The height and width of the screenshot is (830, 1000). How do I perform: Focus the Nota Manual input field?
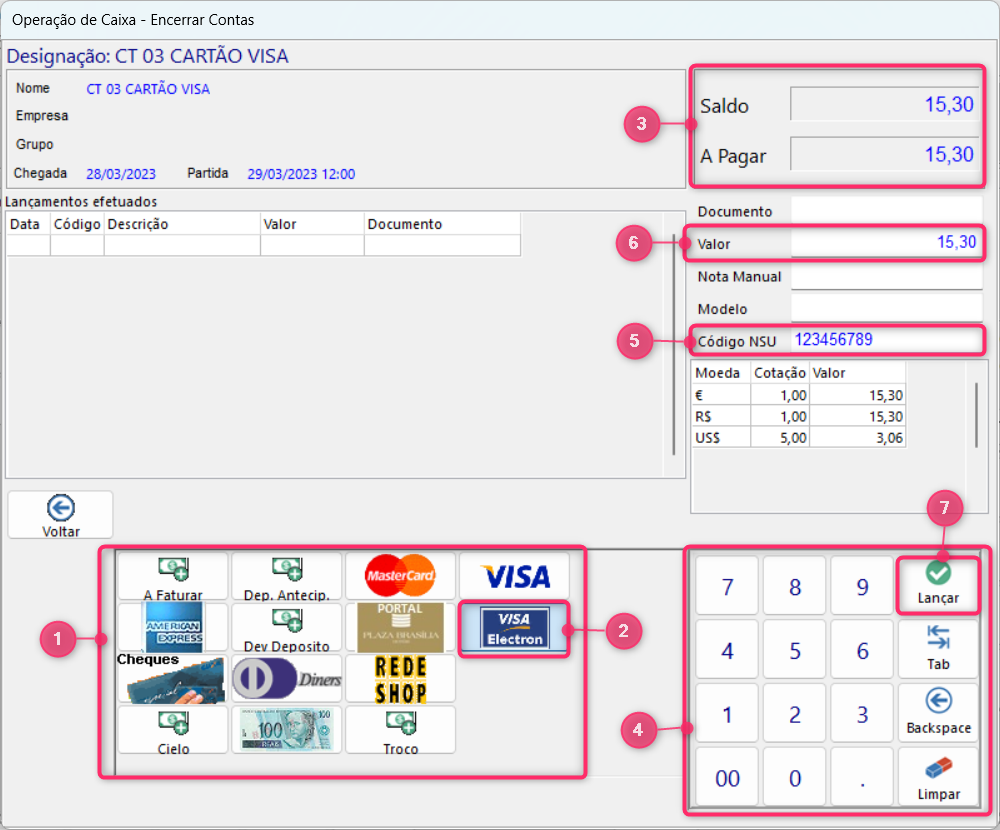pyautogui.click(x=886, y=276)
